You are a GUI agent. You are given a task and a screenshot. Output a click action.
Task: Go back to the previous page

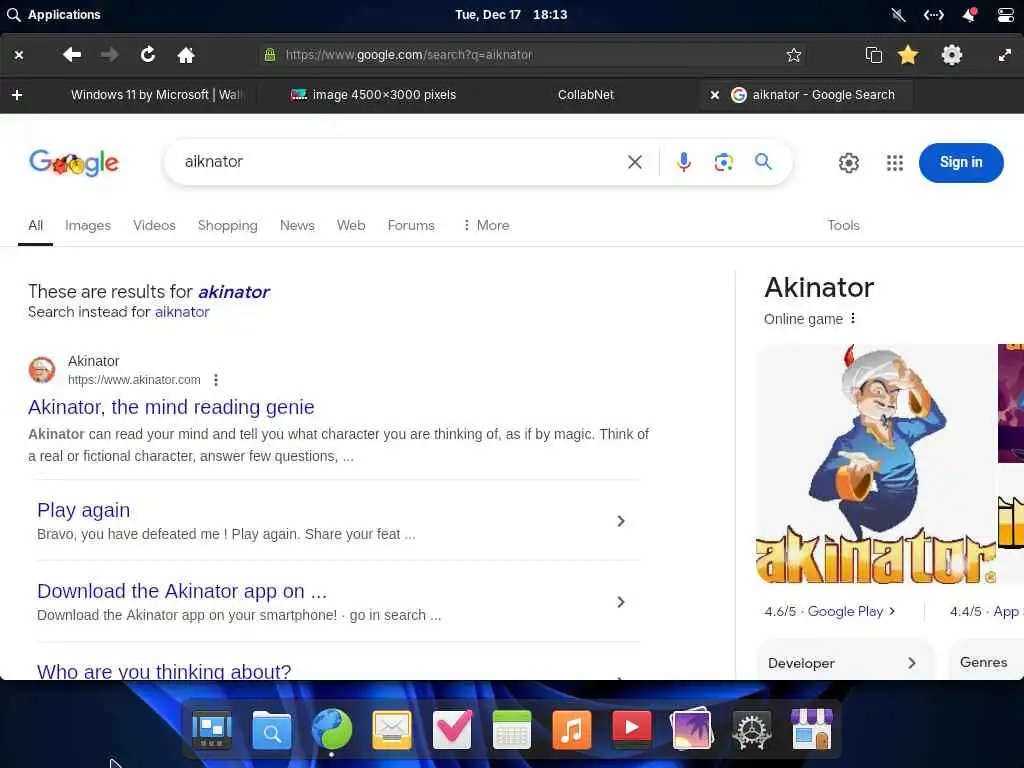pos(72,55)
